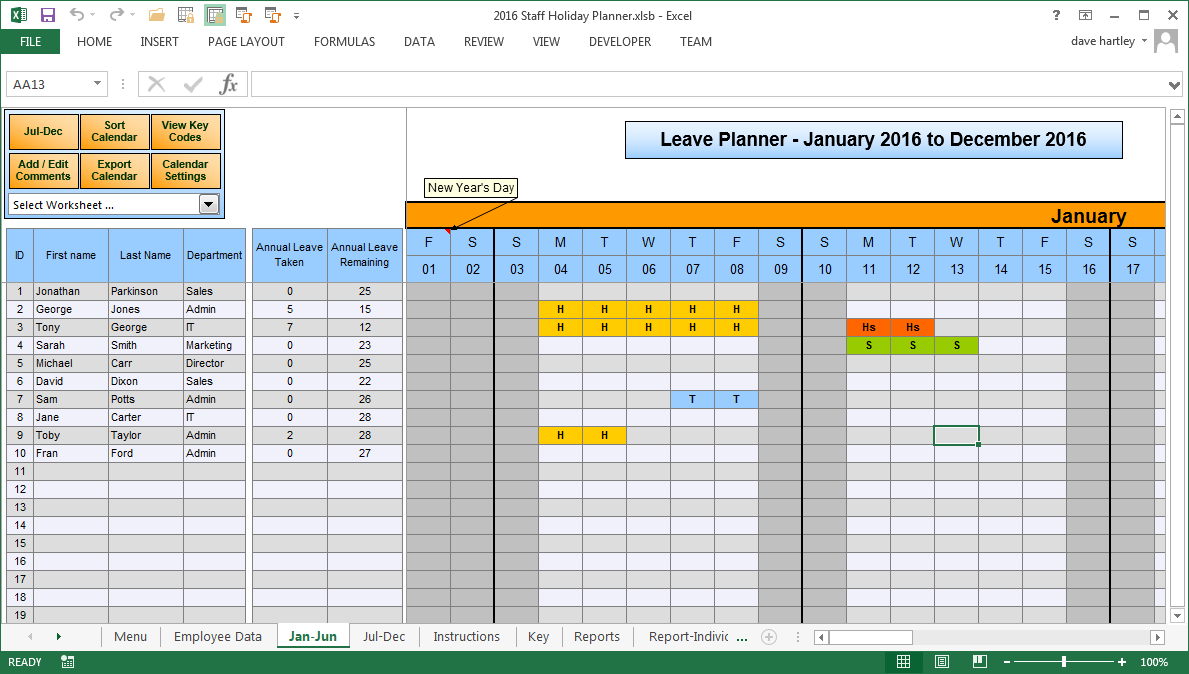Screen dimensions: 1189x674
Task: Click the zoom slider handle
Action: pyautogui.click(x=1063, y=662)
